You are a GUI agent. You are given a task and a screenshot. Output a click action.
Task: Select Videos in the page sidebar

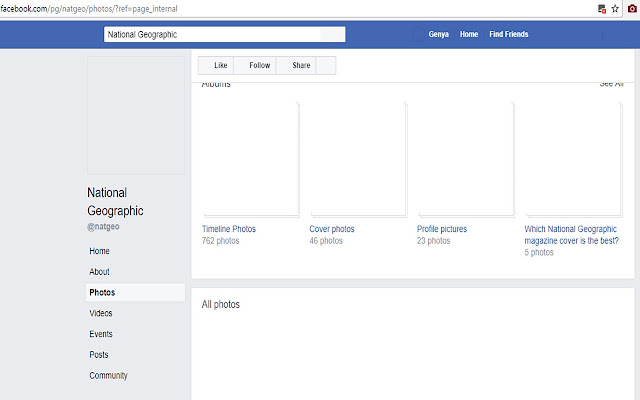100,313
